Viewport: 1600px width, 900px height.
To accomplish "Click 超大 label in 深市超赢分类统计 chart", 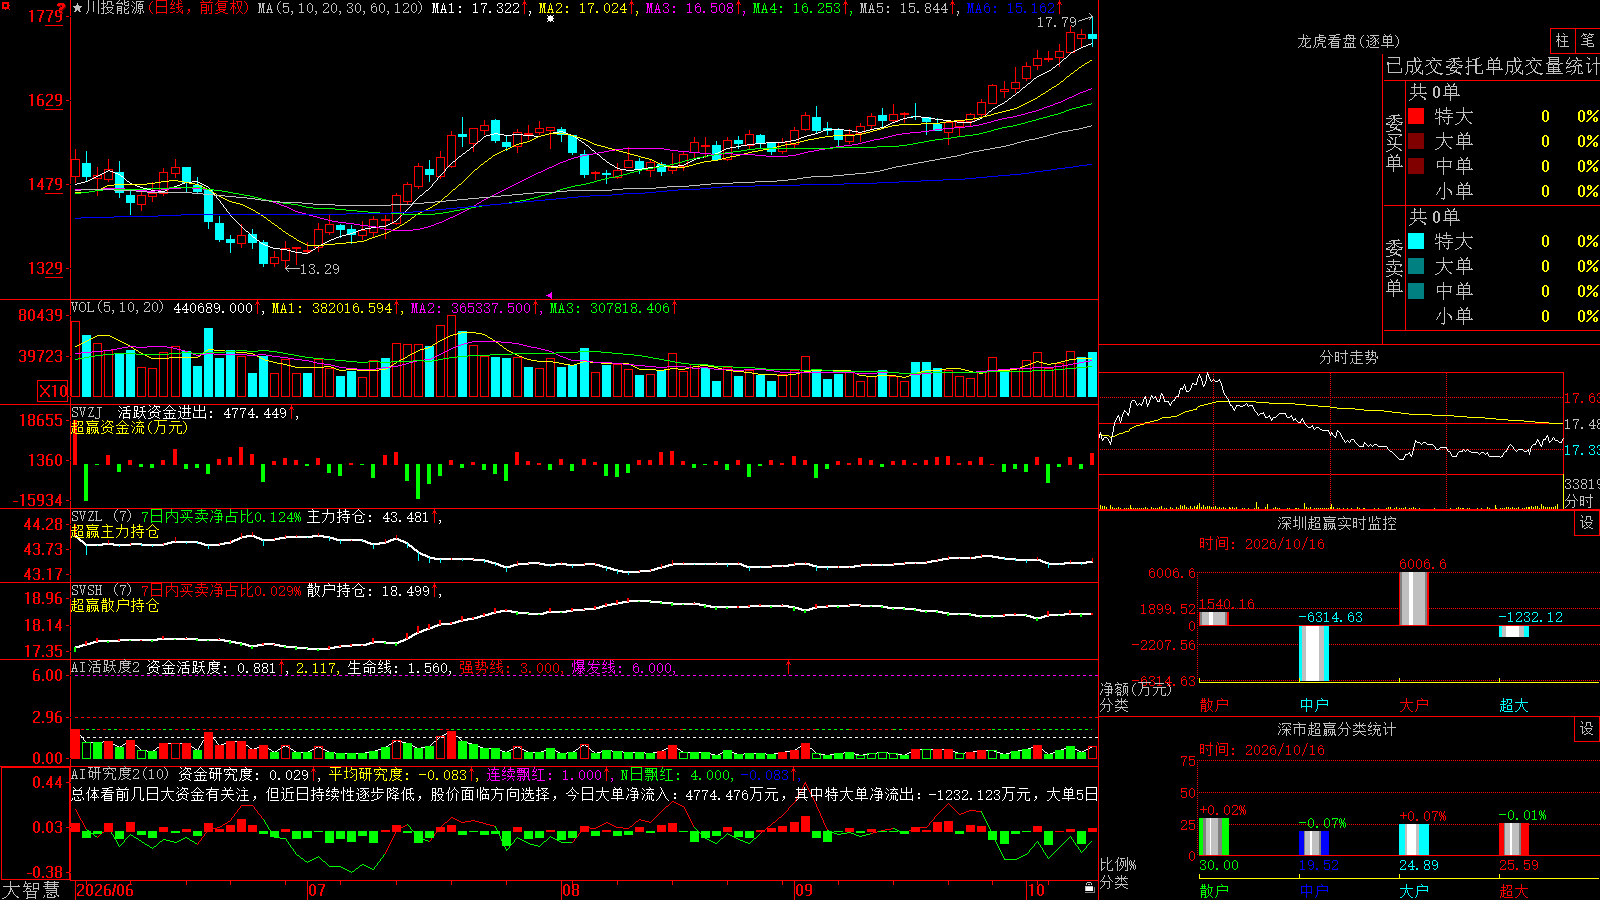I will [x=1514, y=891].
